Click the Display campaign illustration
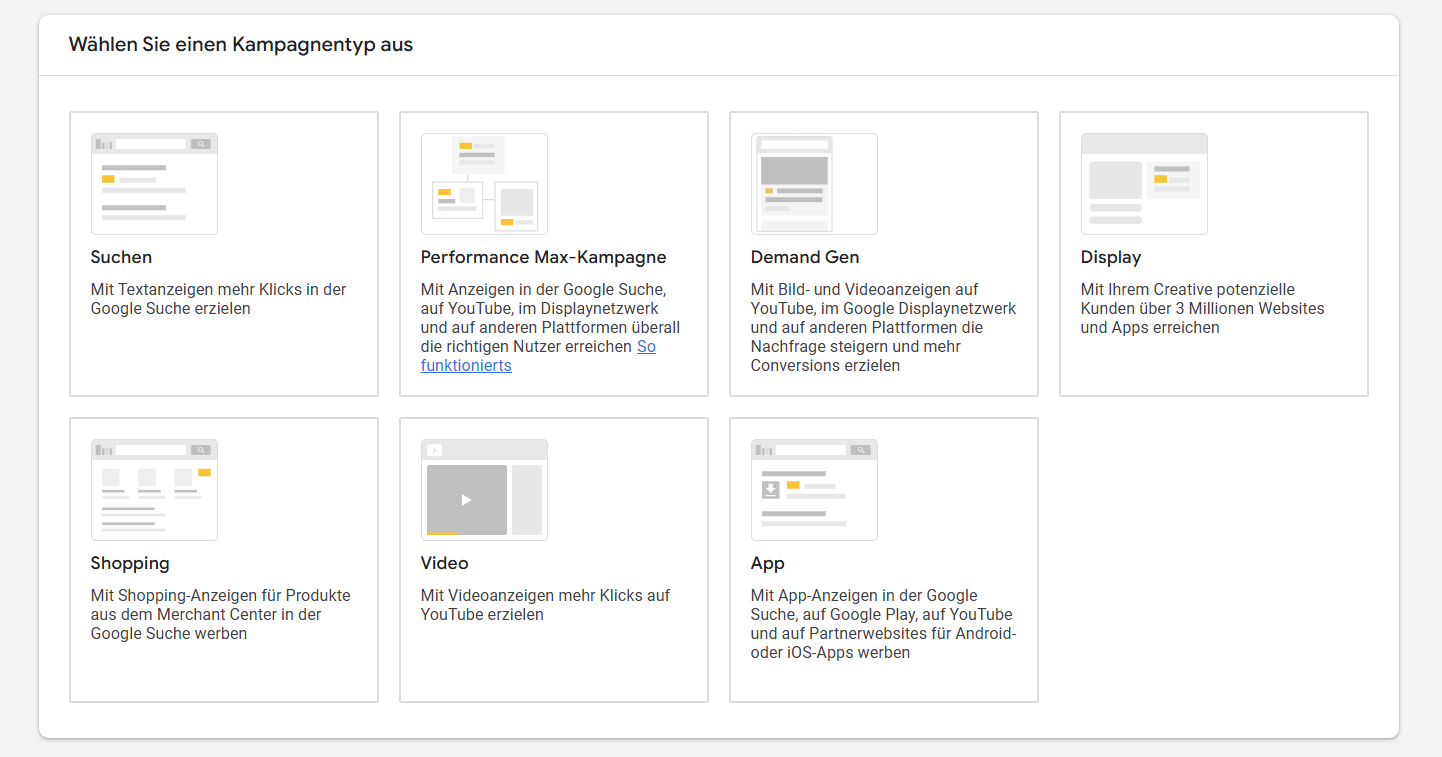Viewport: 1442px width, 757px height. 1144,184
